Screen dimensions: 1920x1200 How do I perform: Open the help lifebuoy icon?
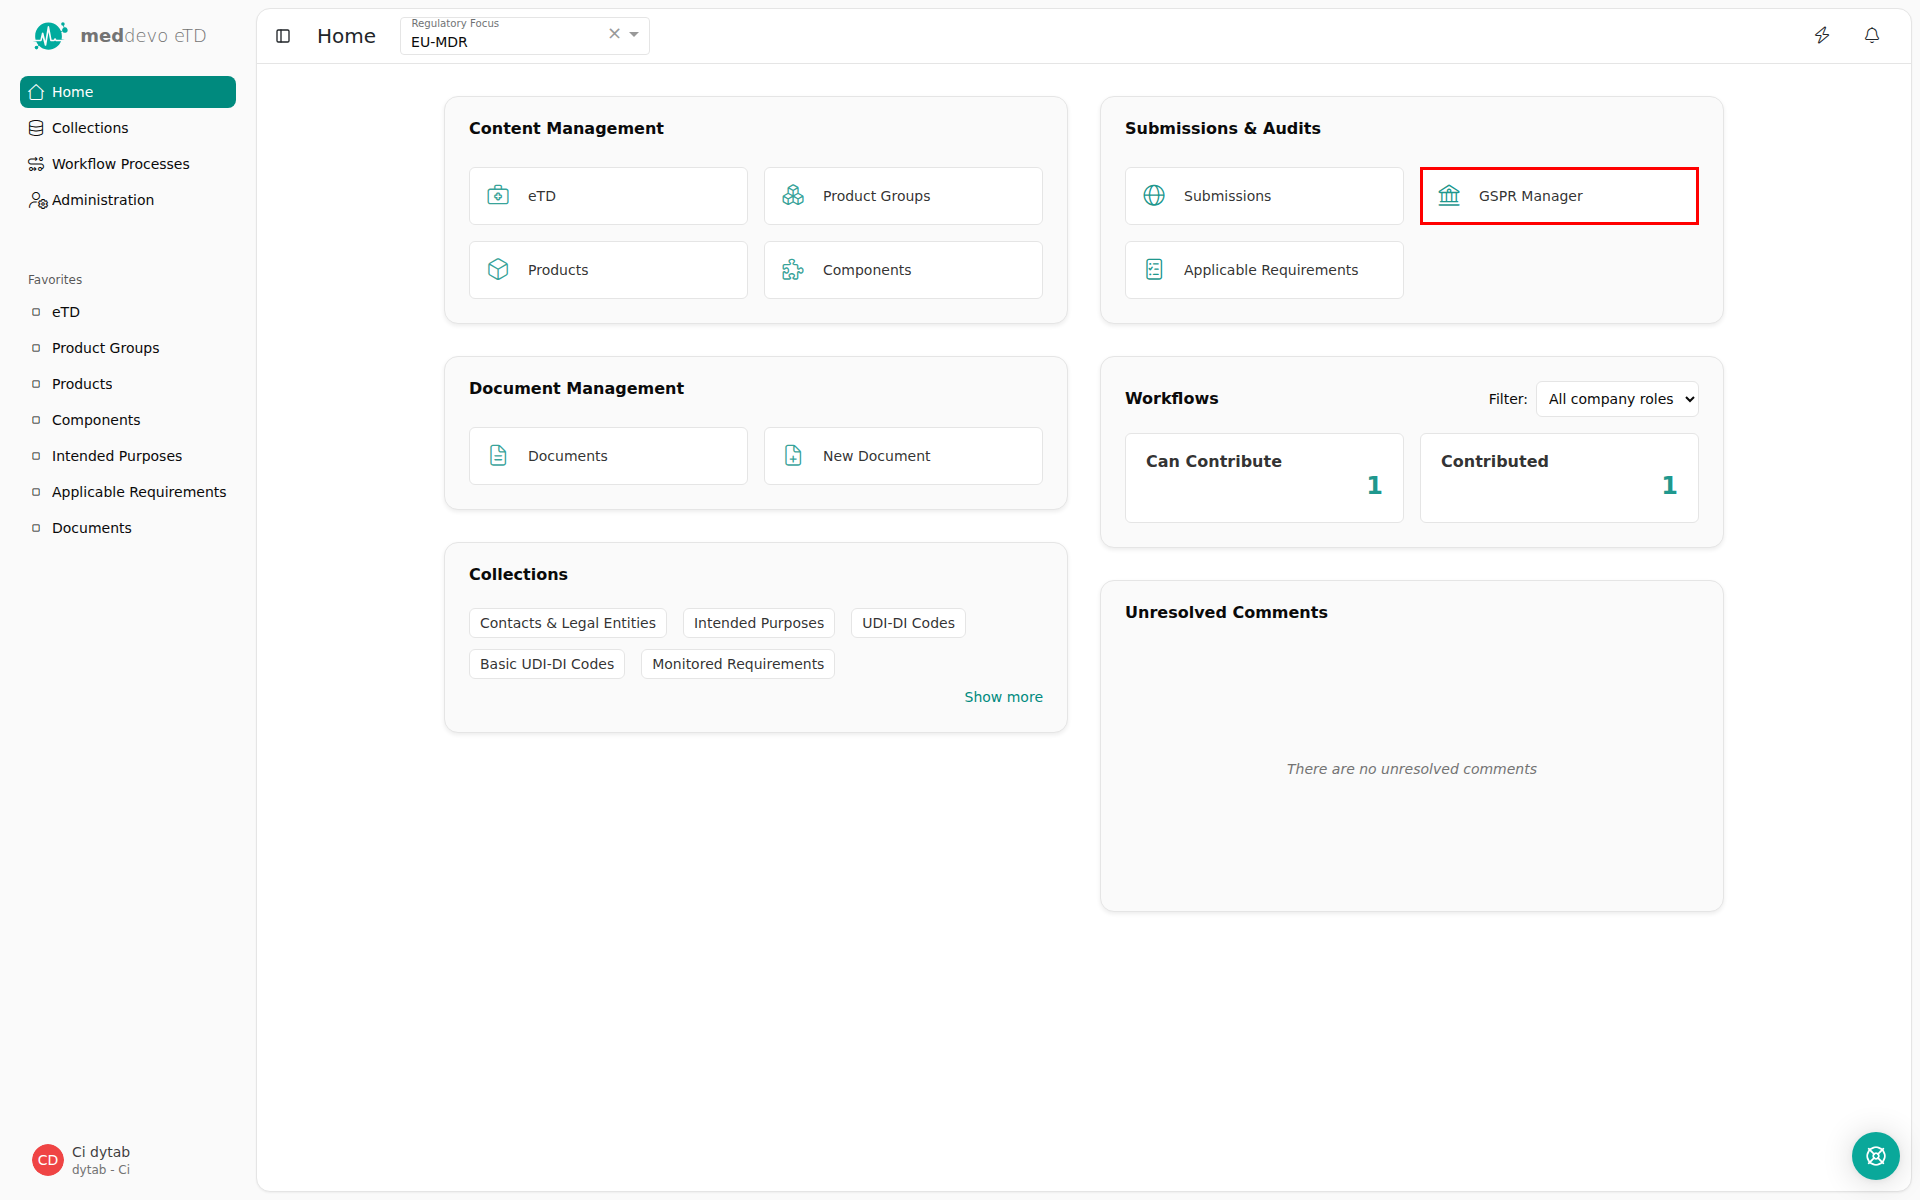coord(1875,1156)
